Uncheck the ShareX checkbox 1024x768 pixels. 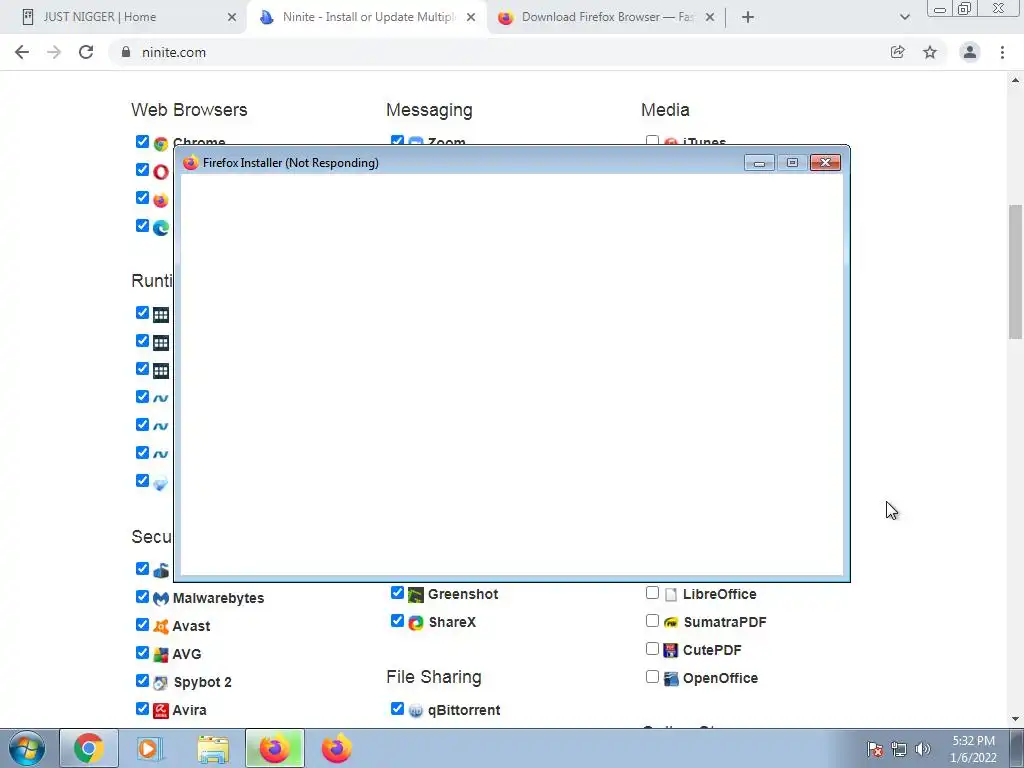(397, 620)
